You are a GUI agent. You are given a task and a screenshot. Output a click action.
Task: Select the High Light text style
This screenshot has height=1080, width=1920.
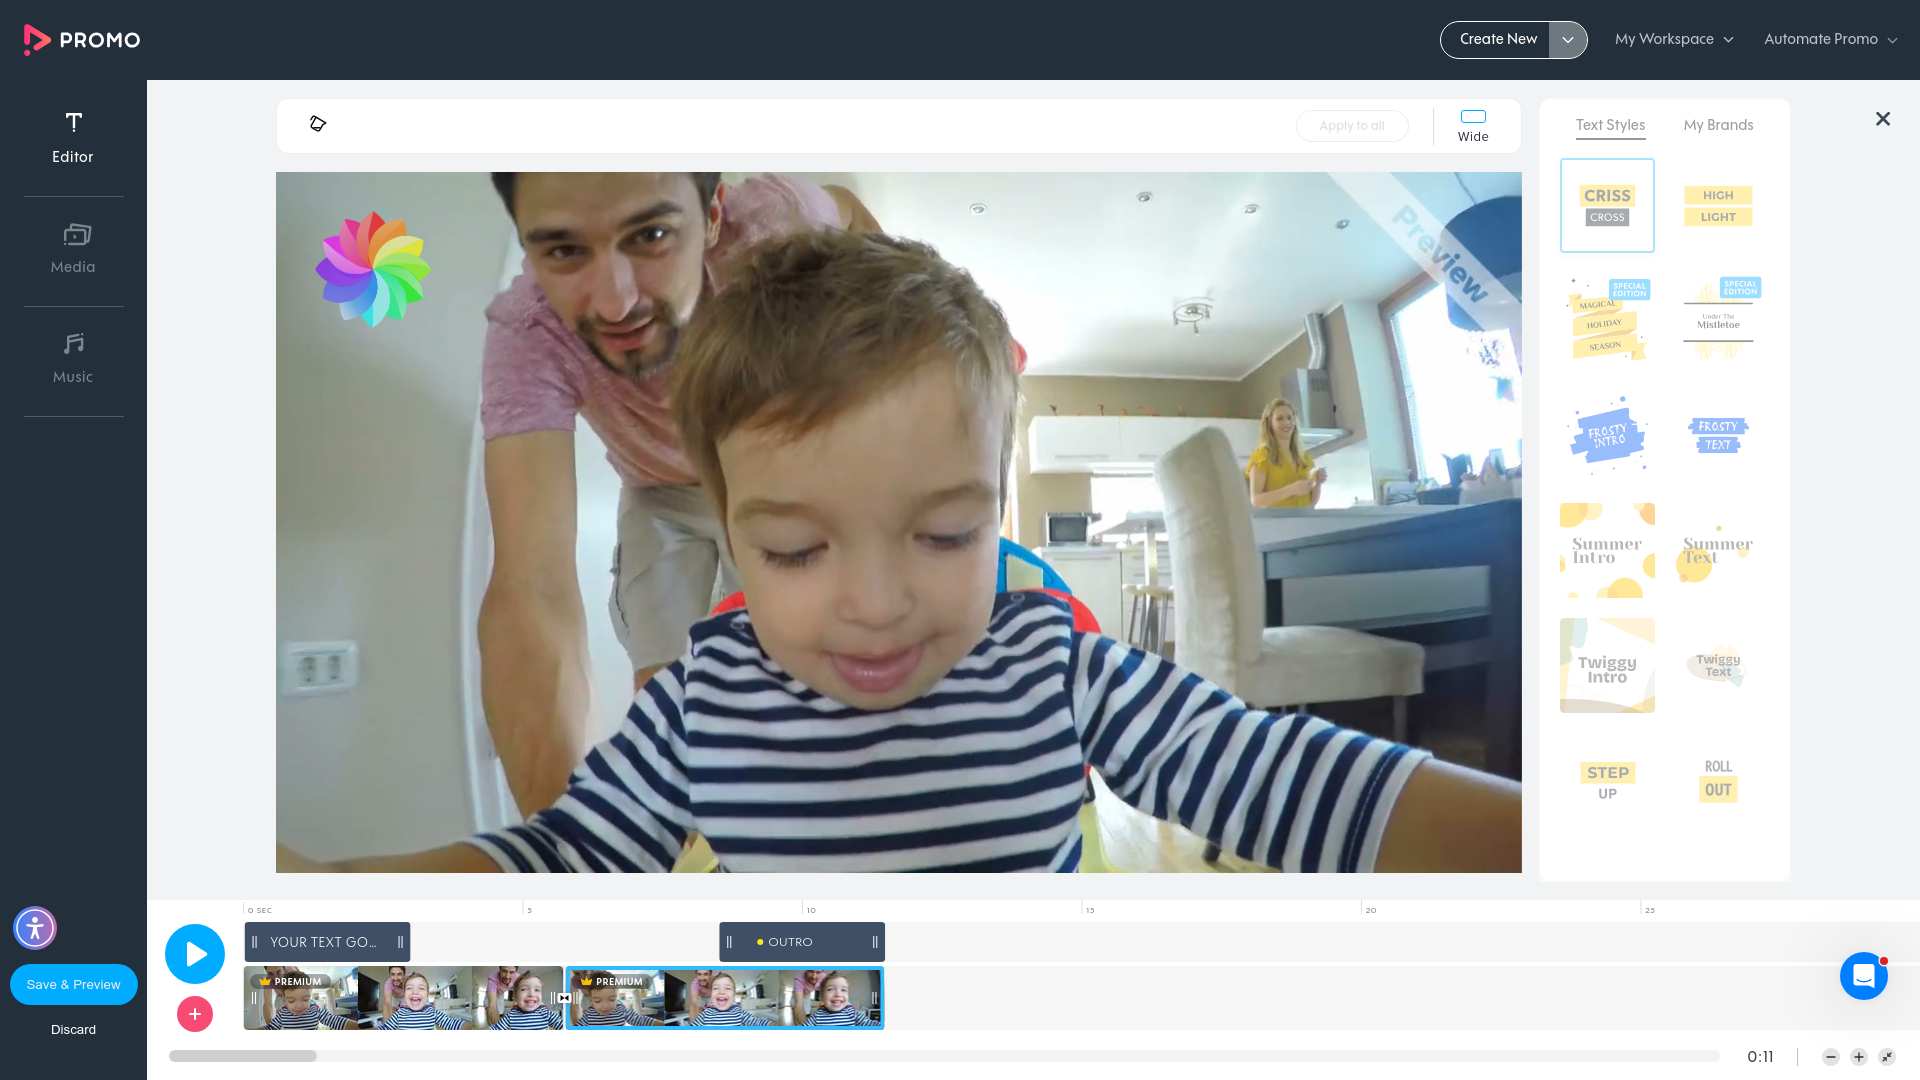1718,205
